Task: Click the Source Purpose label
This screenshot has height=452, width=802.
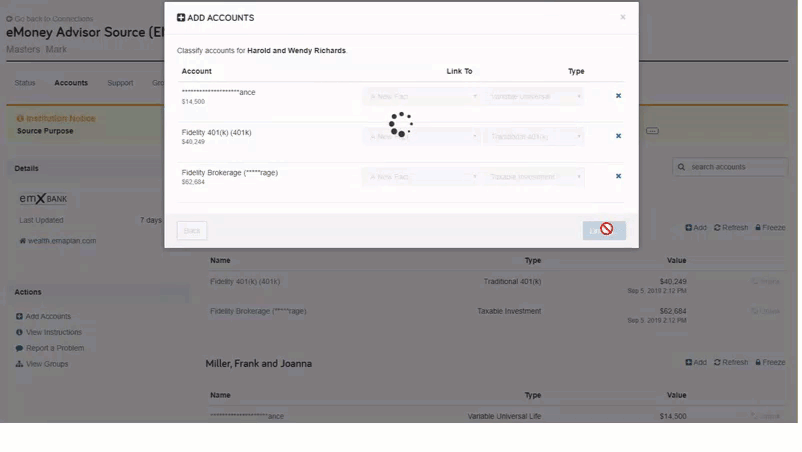Action: (x=45, y=131)
